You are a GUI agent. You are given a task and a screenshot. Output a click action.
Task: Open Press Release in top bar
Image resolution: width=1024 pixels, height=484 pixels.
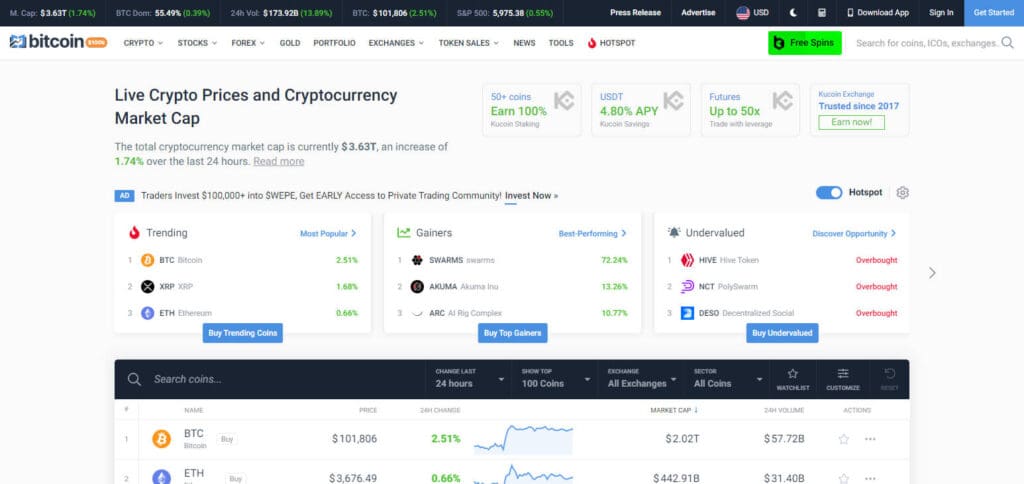point(635,12)
